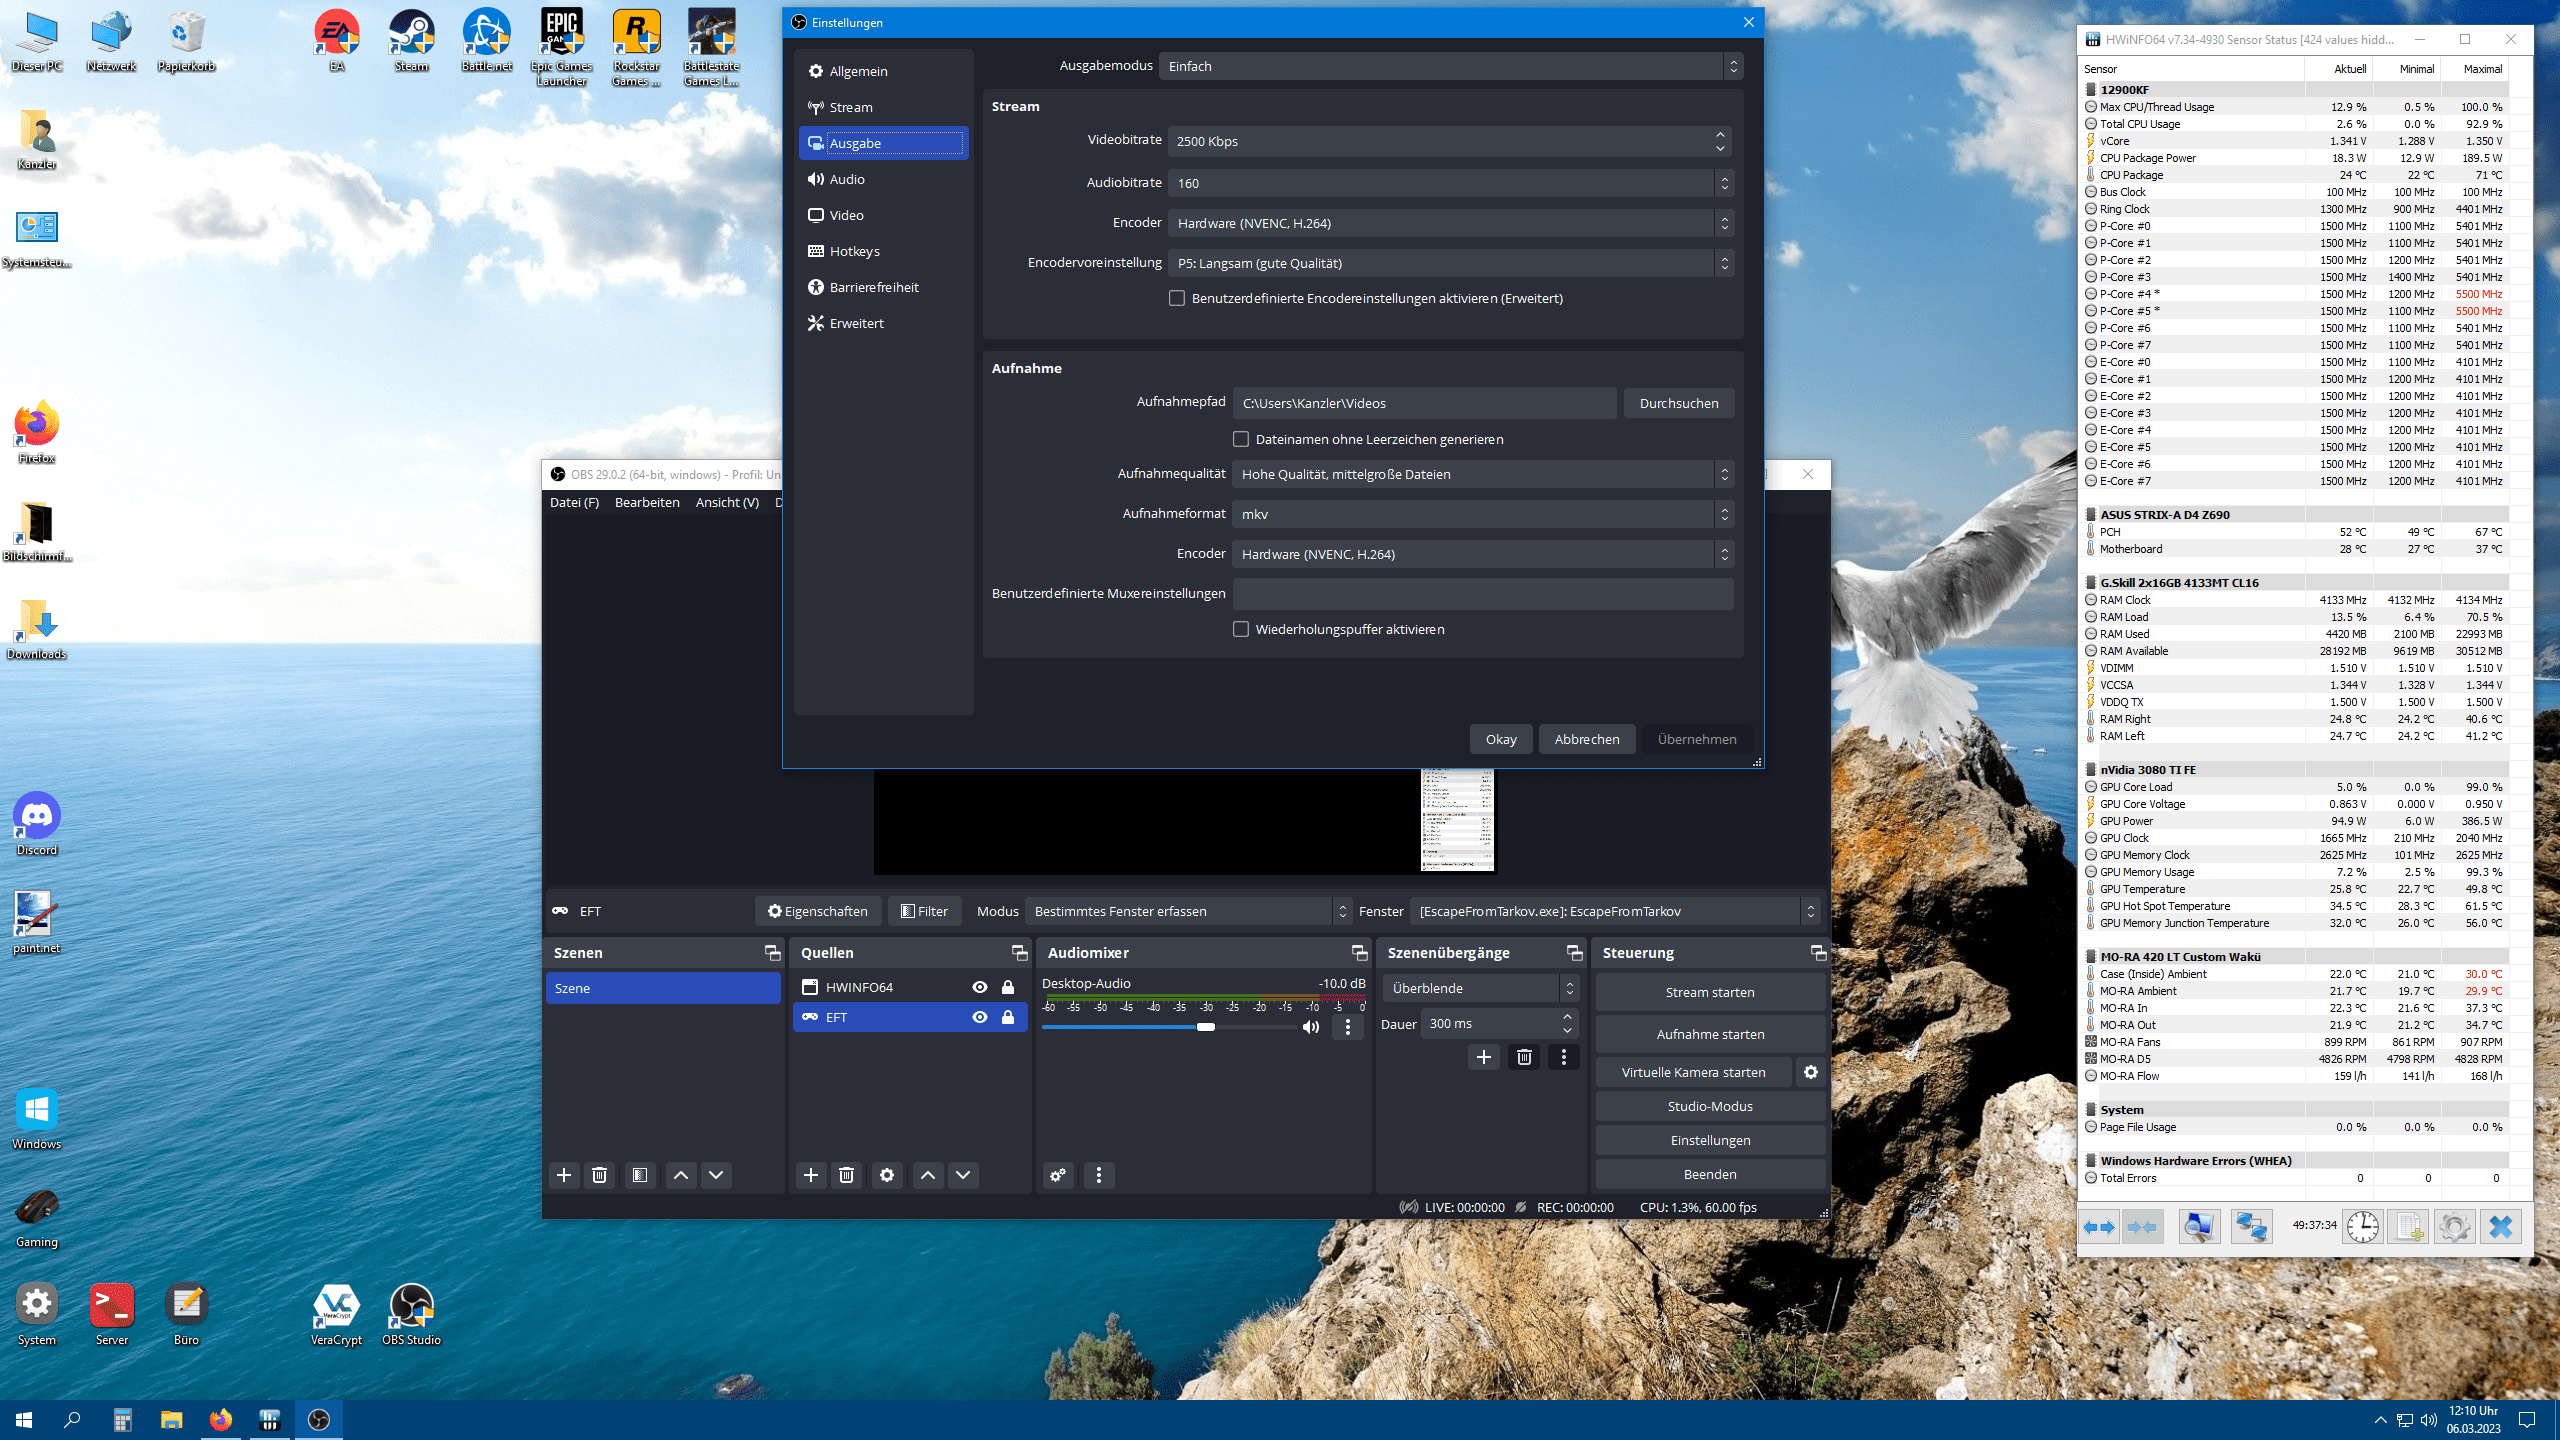Unlock the HWINFO64 source lock
This screenshot has width=2560, height=1440.
point(1008,987)
